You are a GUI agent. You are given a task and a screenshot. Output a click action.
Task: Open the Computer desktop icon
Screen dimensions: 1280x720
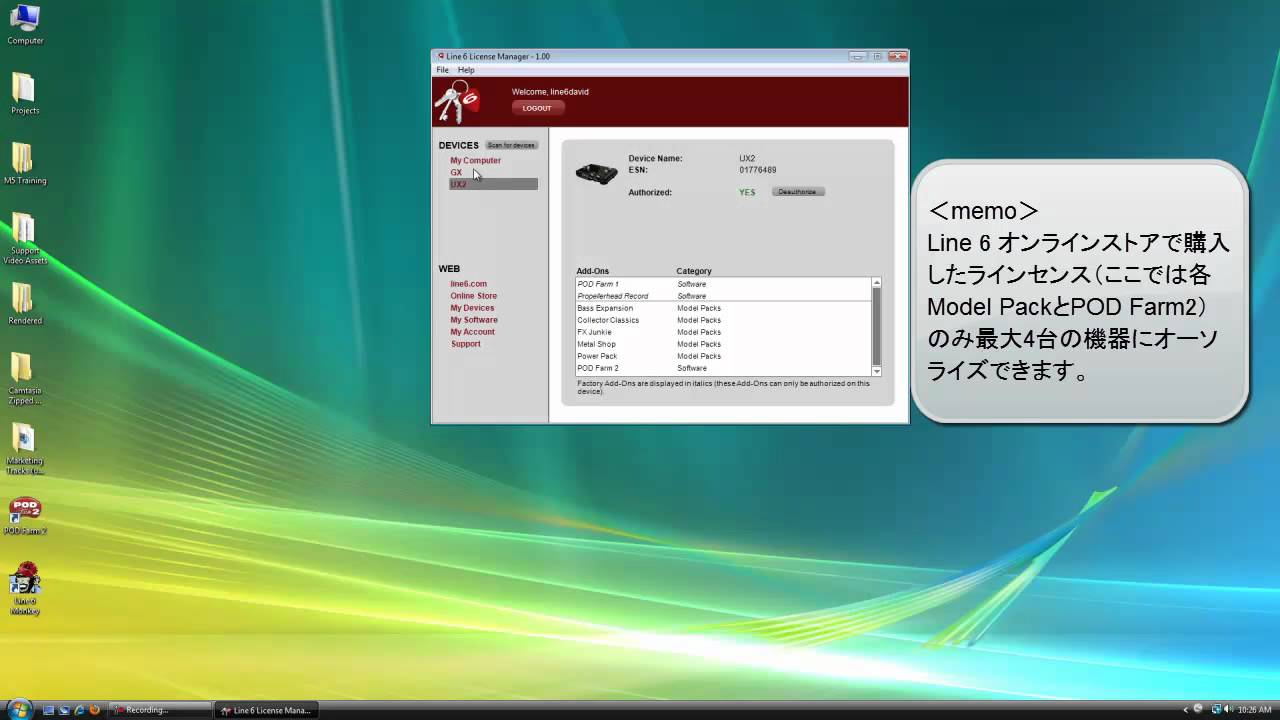point(24,24)
